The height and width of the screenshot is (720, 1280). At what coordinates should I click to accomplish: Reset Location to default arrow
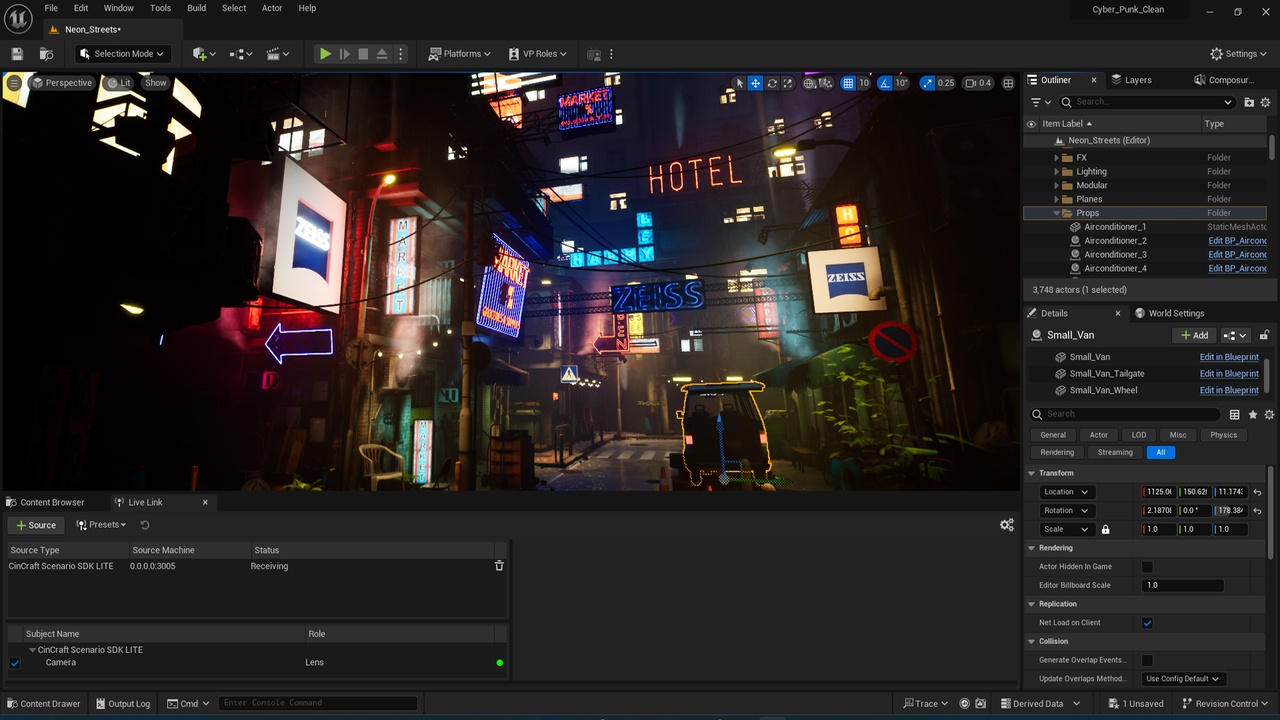[x=1257, y=492]
